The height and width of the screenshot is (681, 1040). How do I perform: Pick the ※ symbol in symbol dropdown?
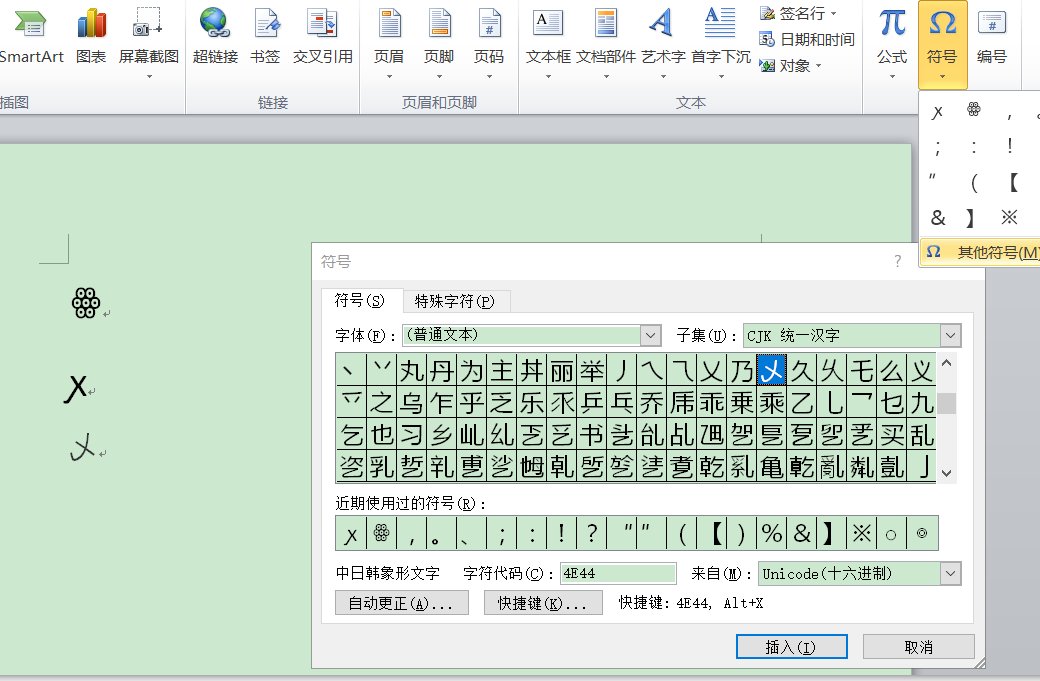[x=1009, y=217]
